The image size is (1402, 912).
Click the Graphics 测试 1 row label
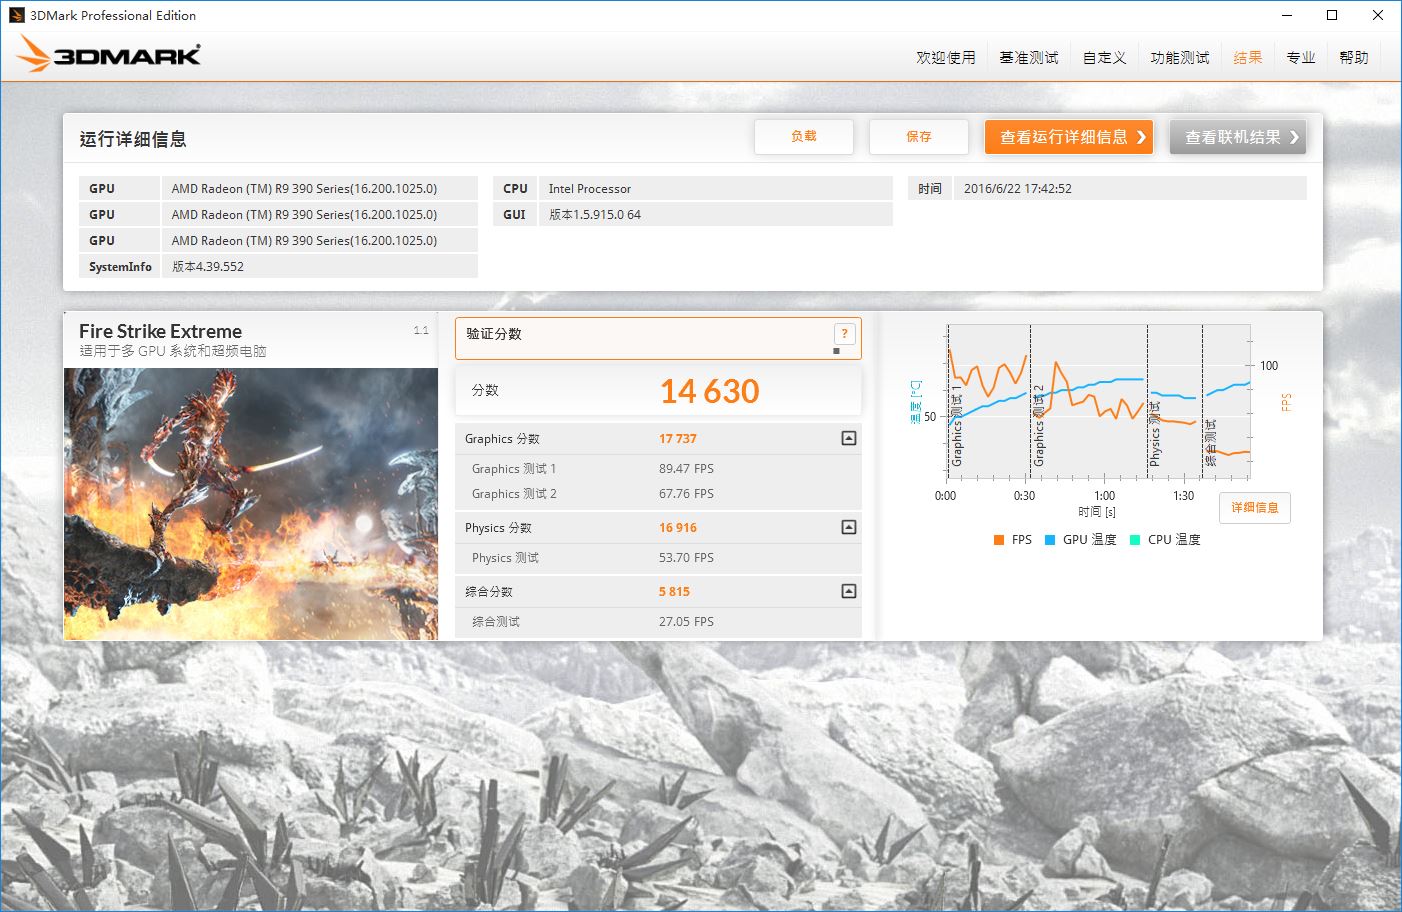(514, 469)
